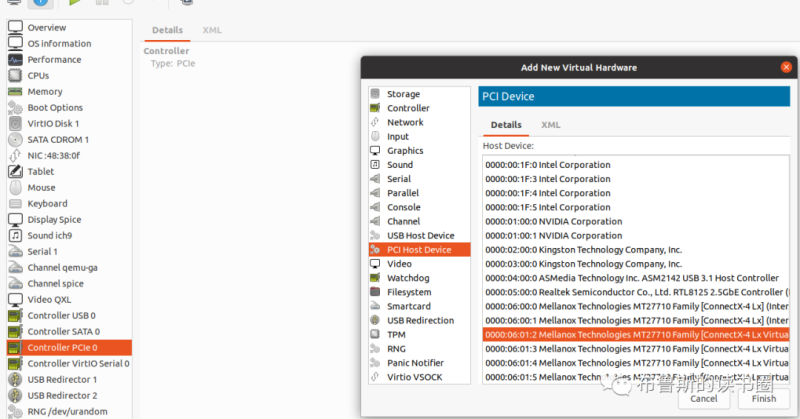Click the Cancel button
The height and width of the screenshot is (419, 800).
[704, 399]
